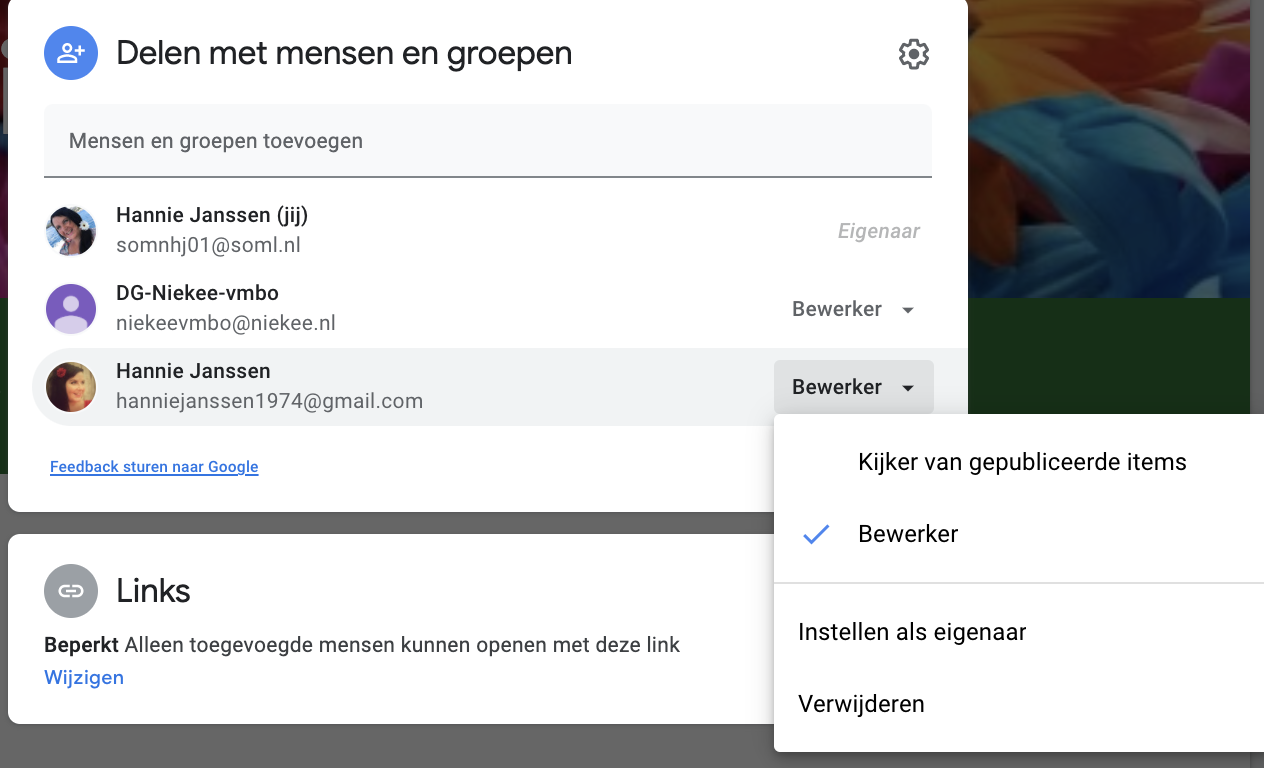The width and height of the screenshot is (1264, 768).
Task: Click the somnhj01@soml.nl email row
Action: pos(208,245)
